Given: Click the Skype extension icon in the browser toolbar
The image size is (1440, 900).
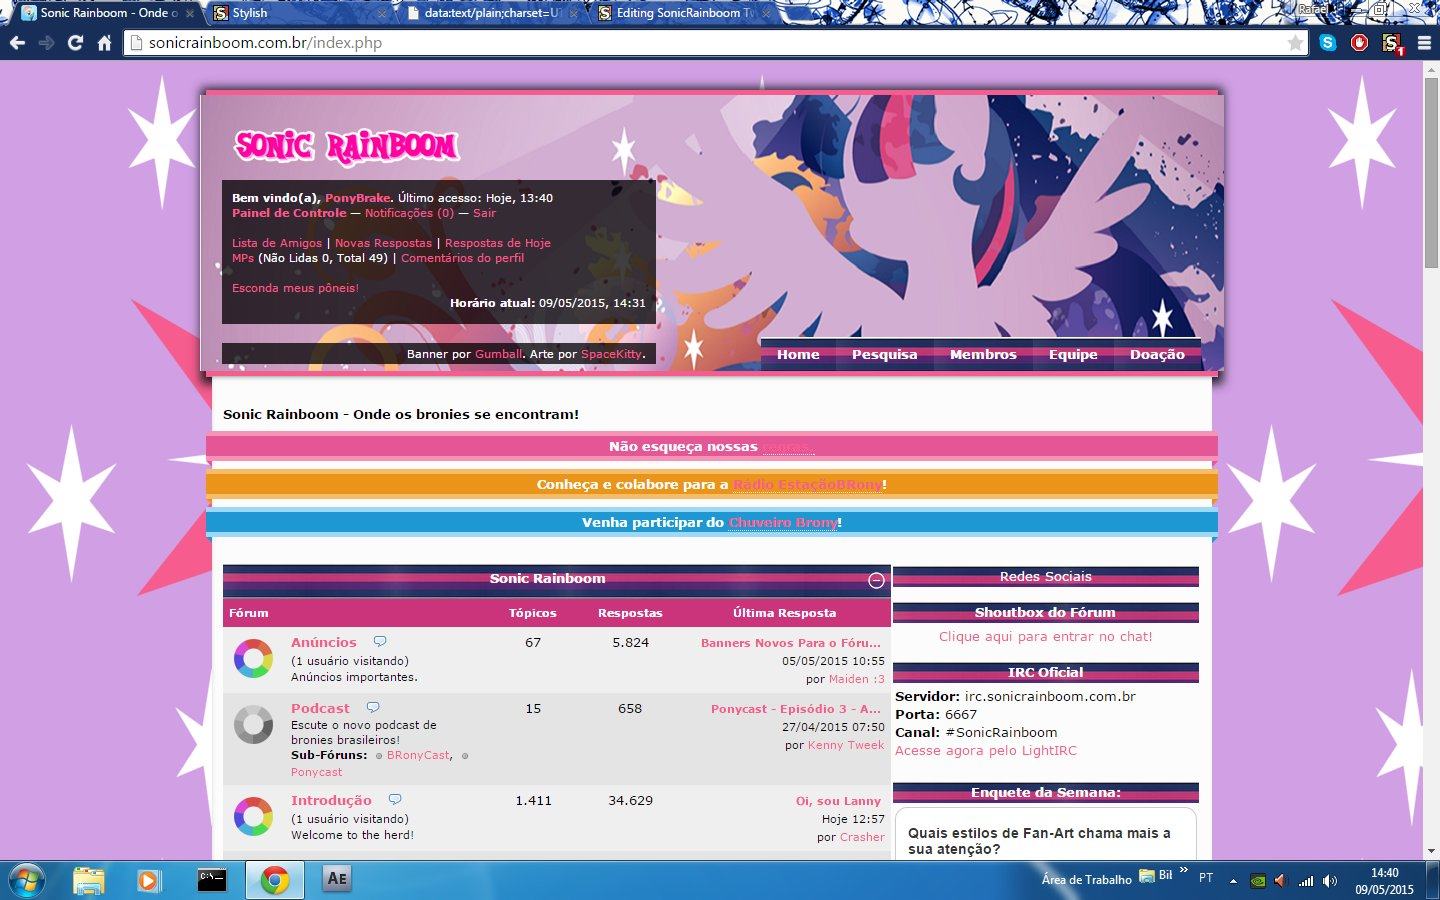Looking at the screenshot, I should (x=1328, y=43).
